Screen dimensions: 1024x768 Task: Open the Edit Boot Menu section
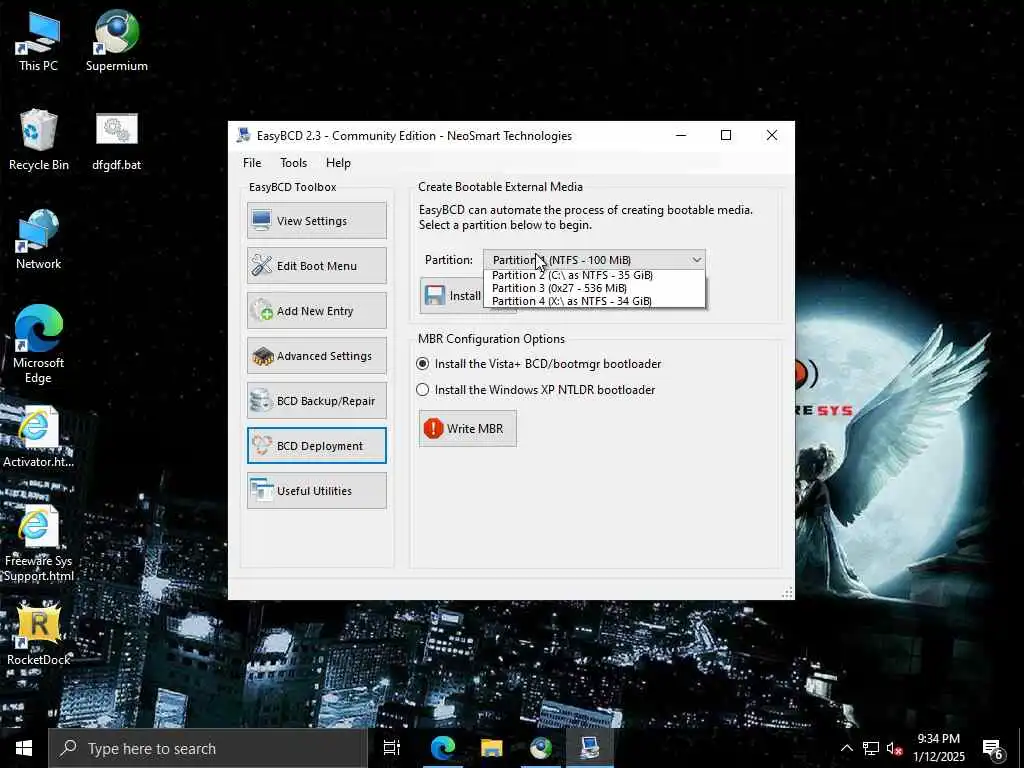[317, 266]
